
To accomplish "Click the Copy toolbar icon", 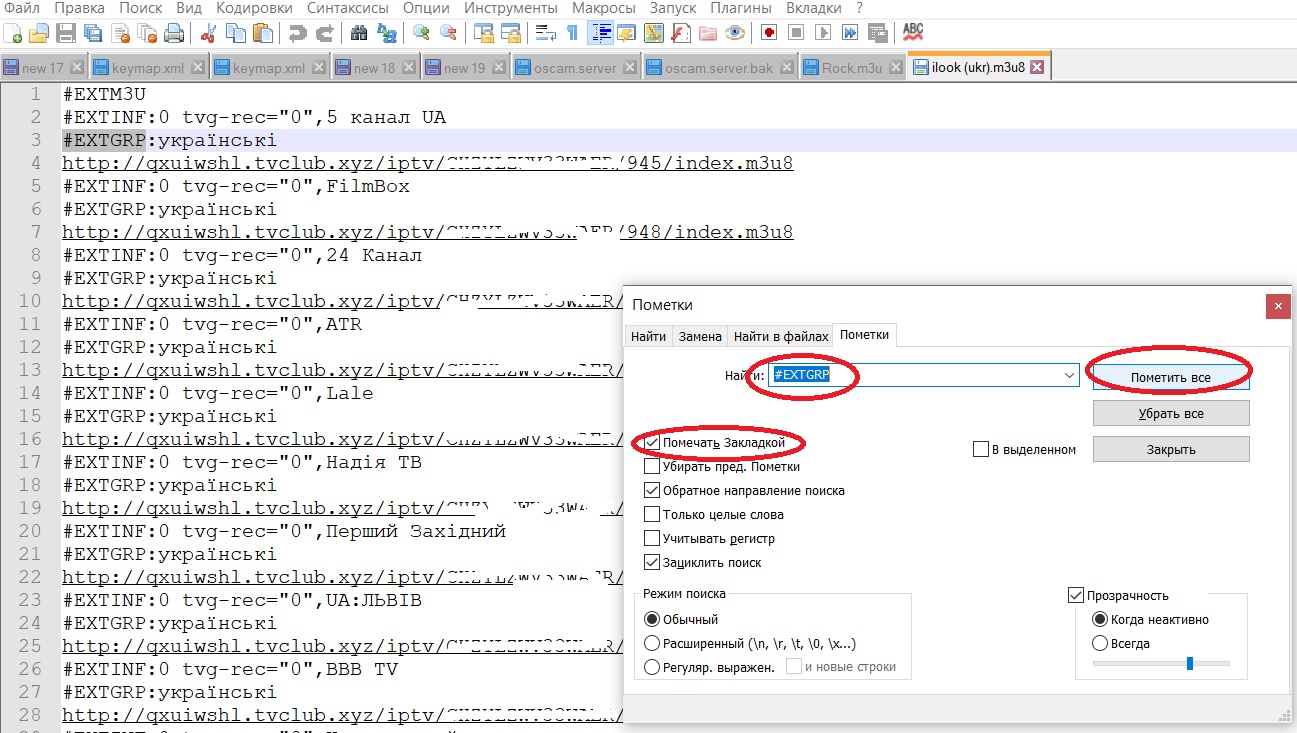I will pos(236,33).
